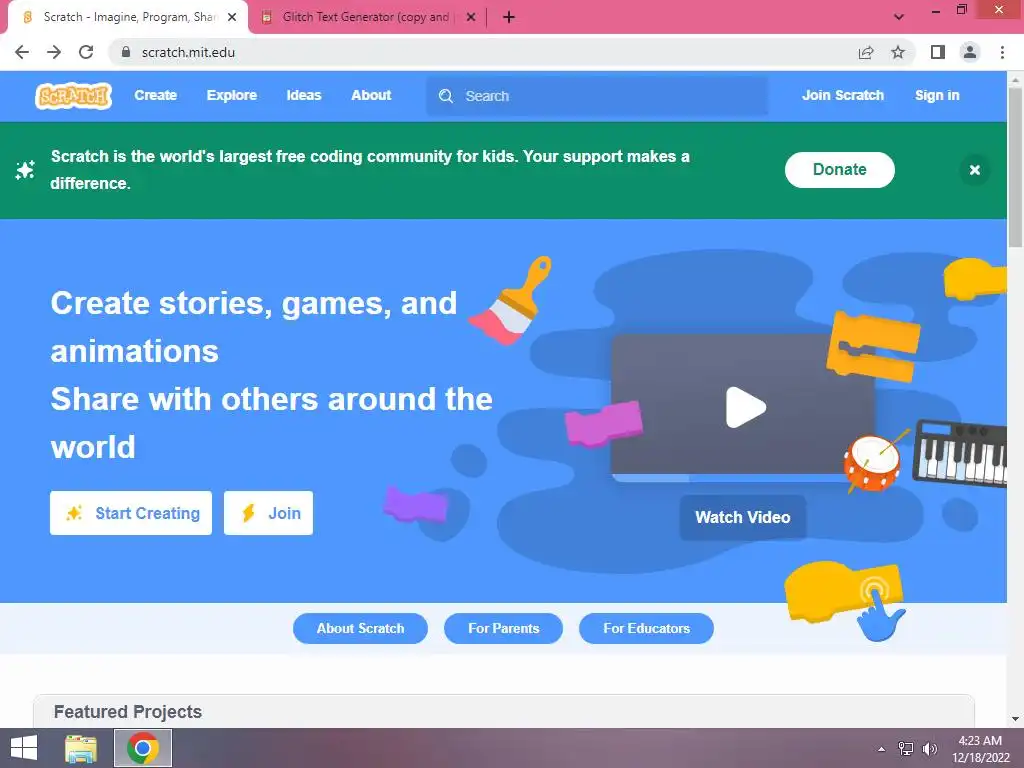Screen dimensions: 1024x768
Task: Click the network tray icon
Action: [x=906, y=748]
